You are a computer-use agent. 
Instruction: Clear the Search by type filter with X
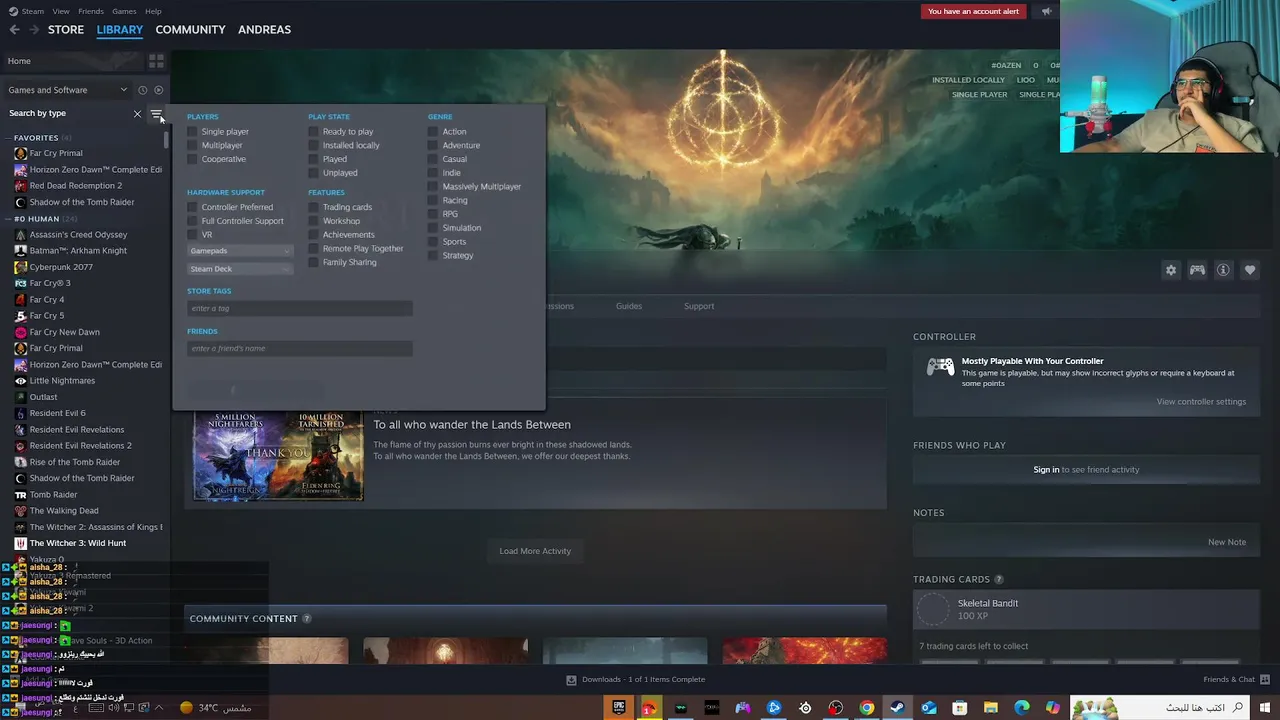click(137, 114)
